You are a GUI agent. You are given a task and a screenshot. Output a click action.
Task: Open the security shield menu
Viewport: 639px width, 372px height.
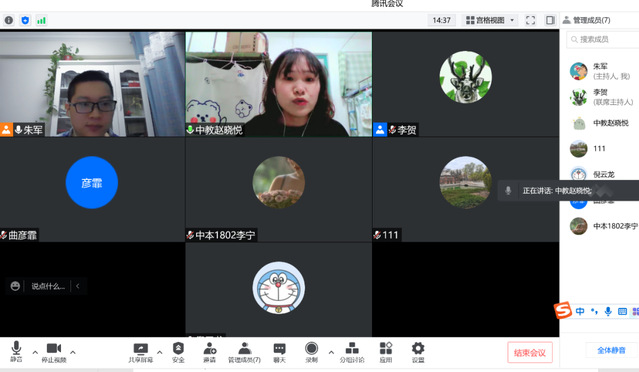[x=178, y=352]
